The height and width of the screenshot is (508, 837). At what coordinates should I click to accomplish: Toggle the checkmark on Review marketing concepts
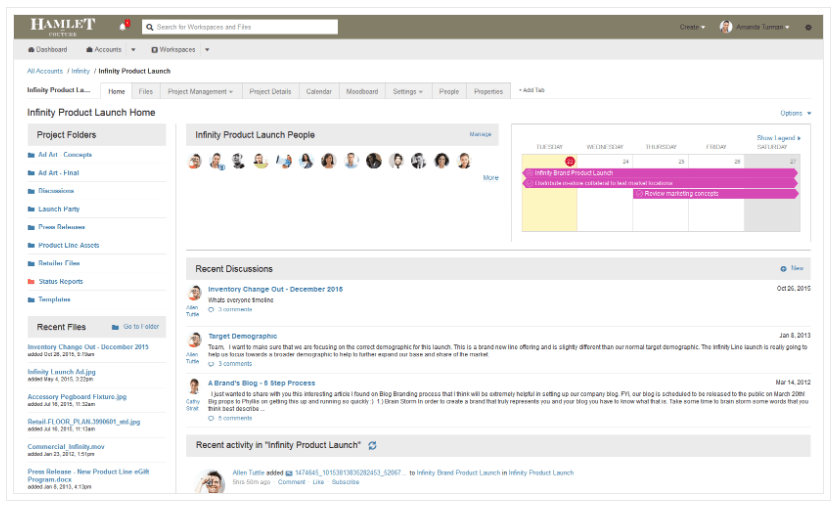click(x=639, y=194)
